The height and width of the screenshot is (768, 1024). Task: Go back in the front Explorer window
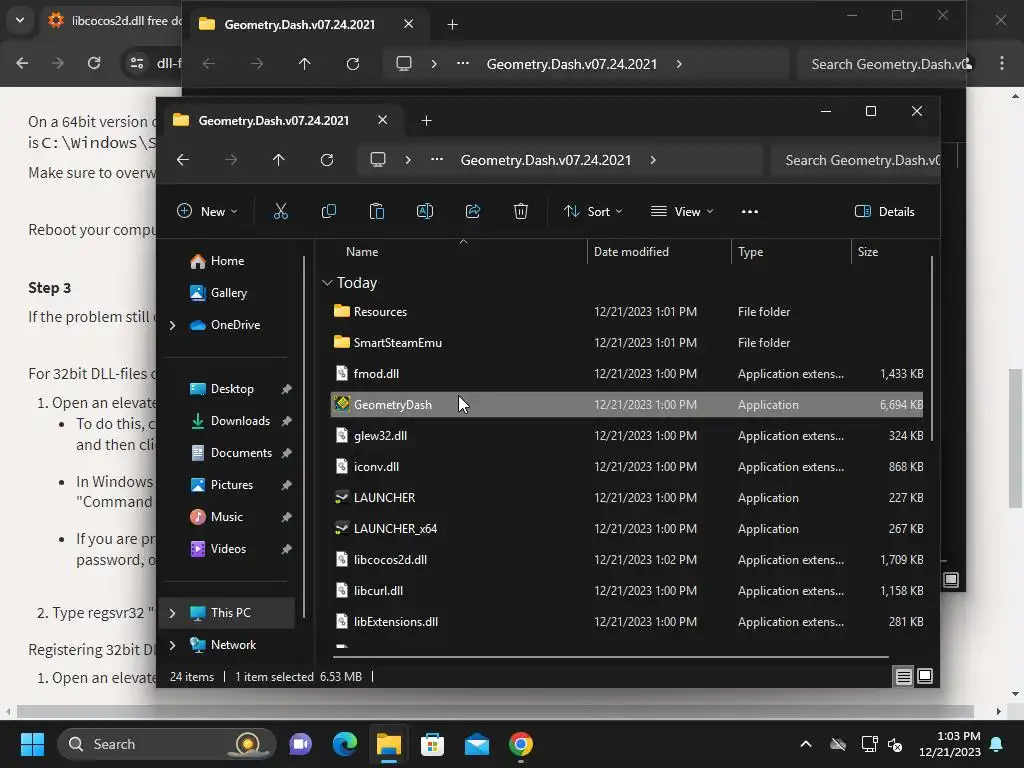coord(183,160)
